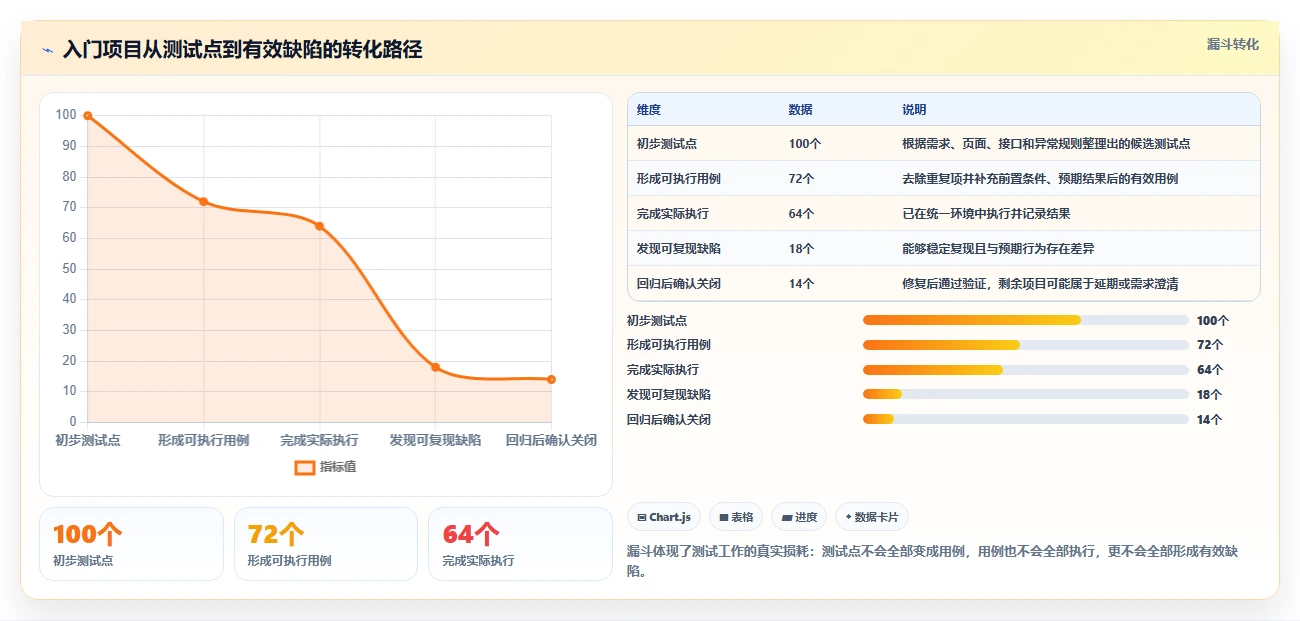
Task: Click the y-axis label 50
Action: point(69,269)
